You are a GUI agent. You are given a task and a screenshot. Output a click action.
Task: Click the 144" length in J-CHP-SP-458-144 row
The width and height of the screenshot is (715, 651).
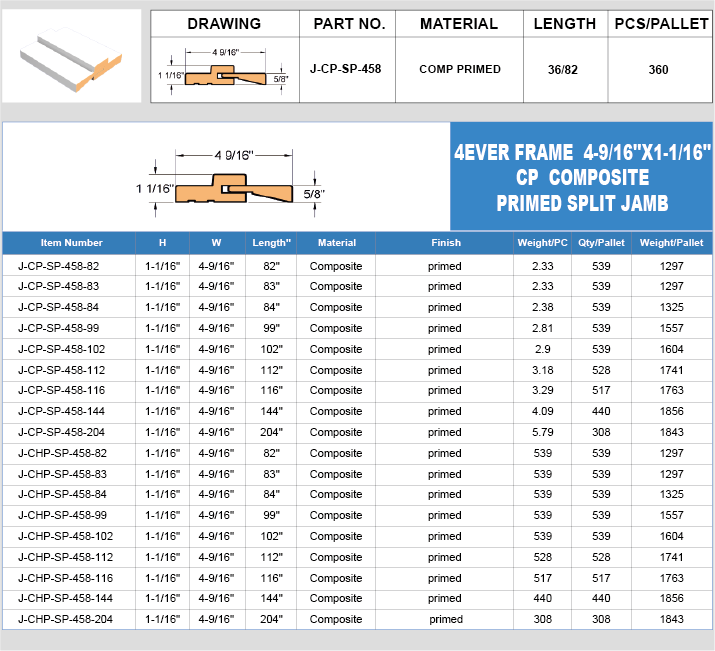[x=271, y=598]
